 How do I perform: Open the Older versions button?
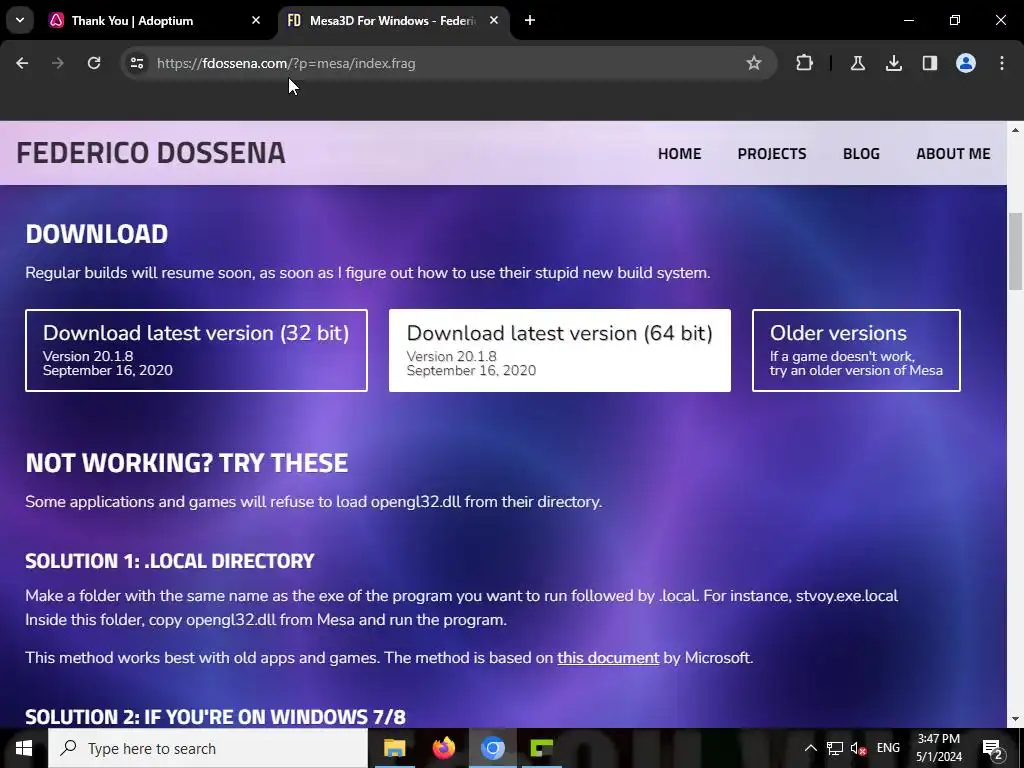[856, 351]
